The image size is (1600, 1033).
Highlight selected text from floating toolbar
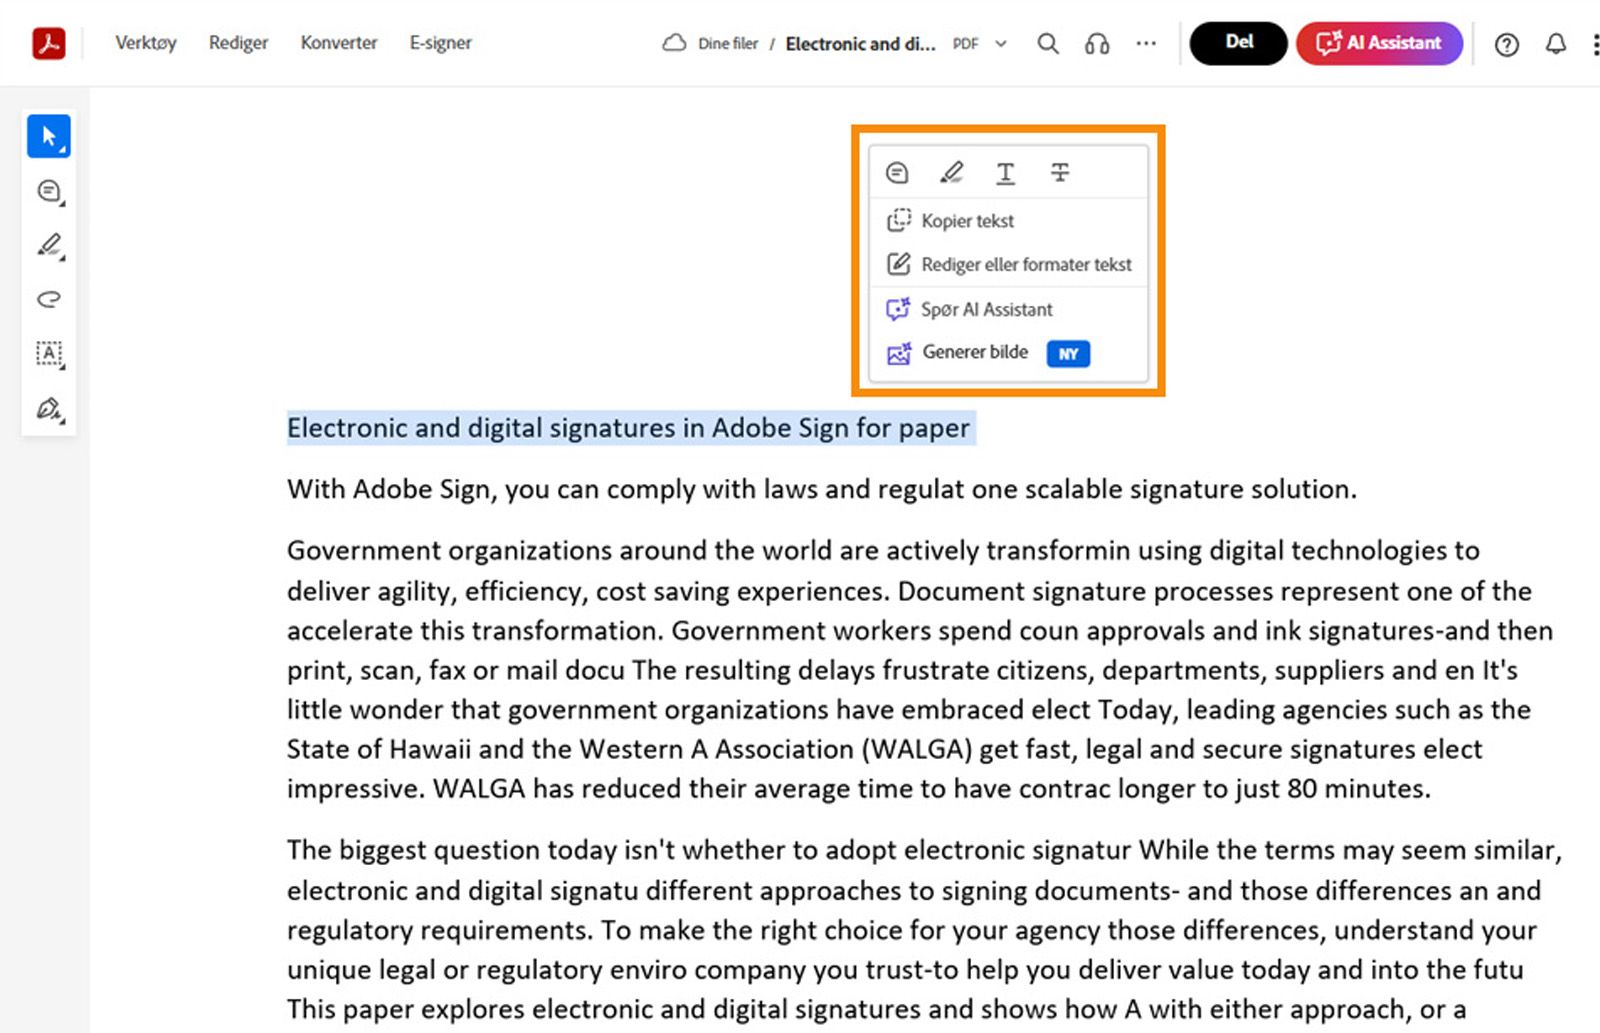951,173
